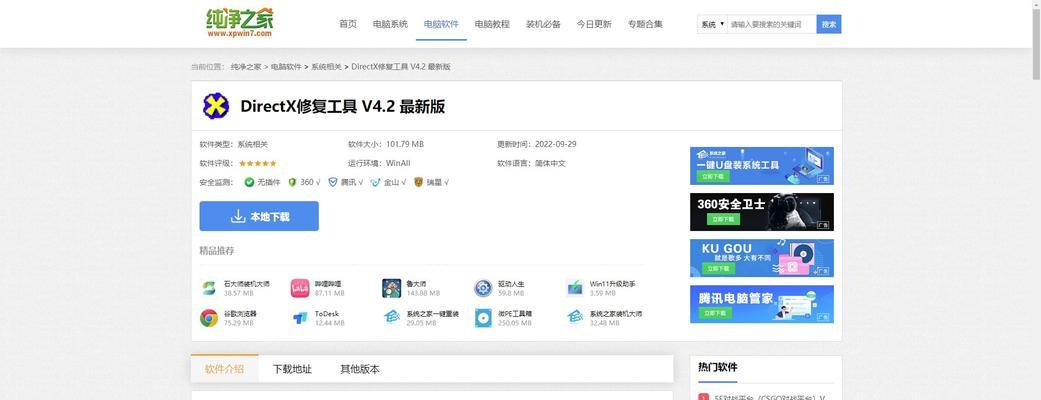Click the 简体中文 language value
This screenshot has height=400, width=1041.
coord(550,163)
